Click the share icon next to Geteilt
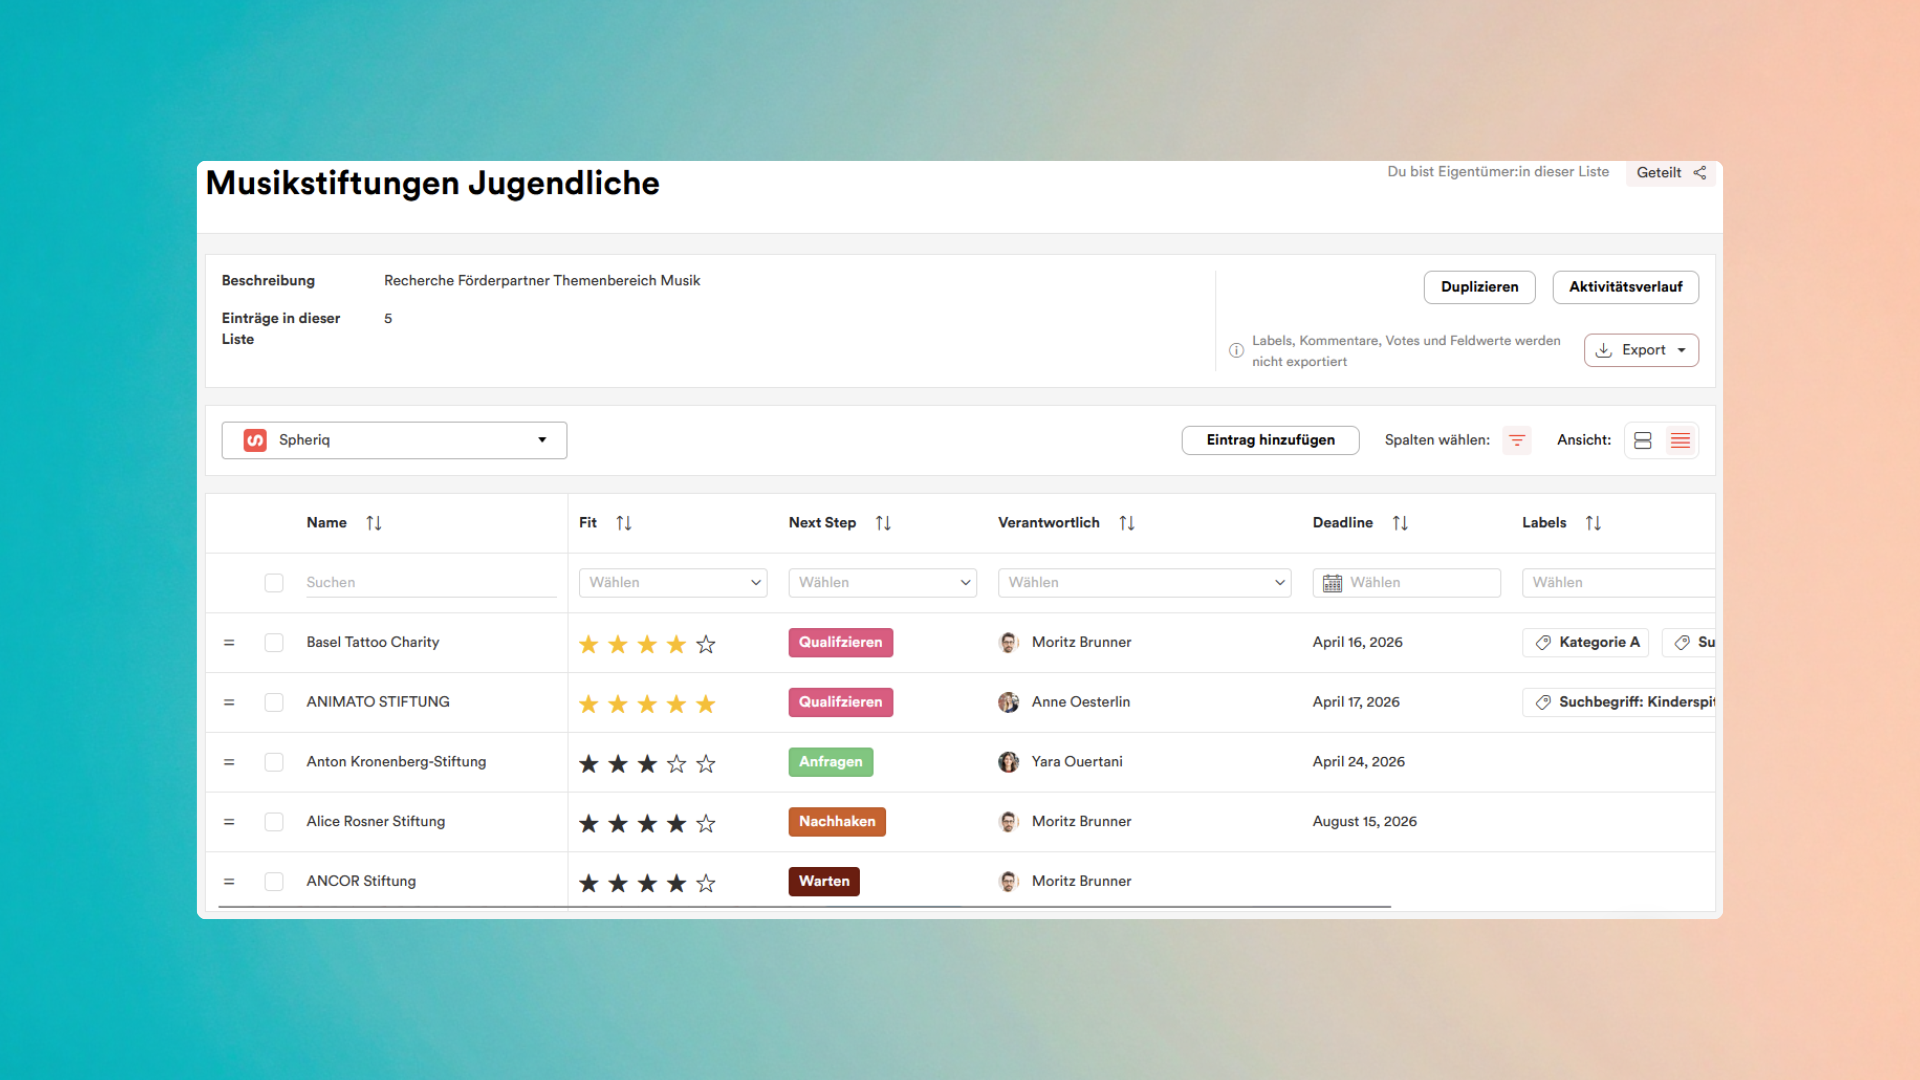 point(1700,173)
